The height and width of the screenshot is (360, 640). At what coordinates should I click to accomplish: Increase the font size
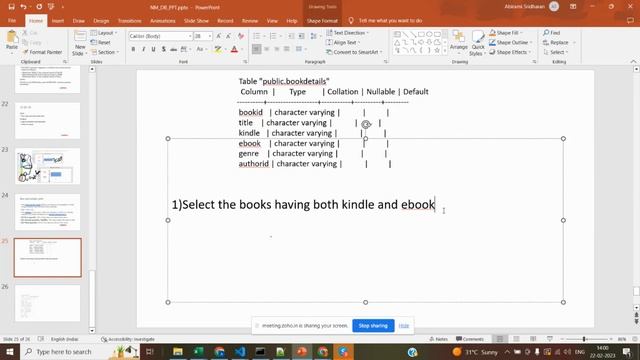coord(219,36)
